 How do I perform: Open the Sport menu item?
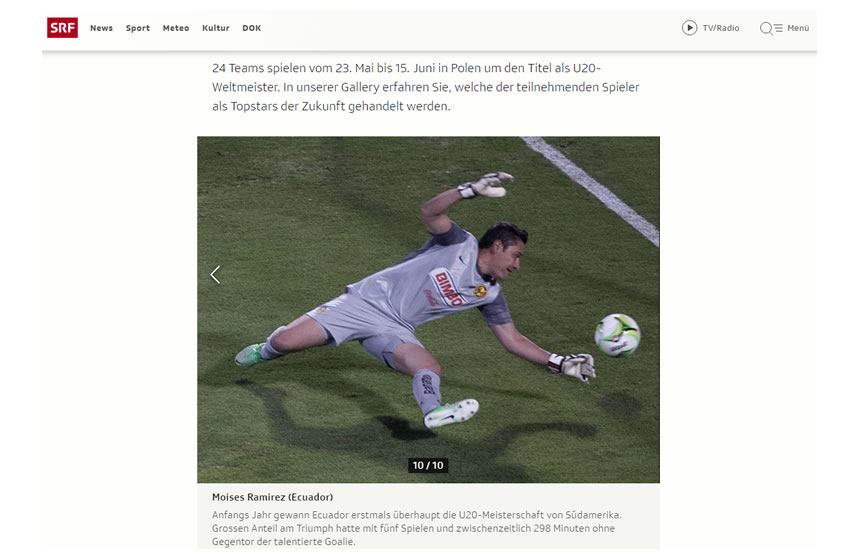point(138,28)
